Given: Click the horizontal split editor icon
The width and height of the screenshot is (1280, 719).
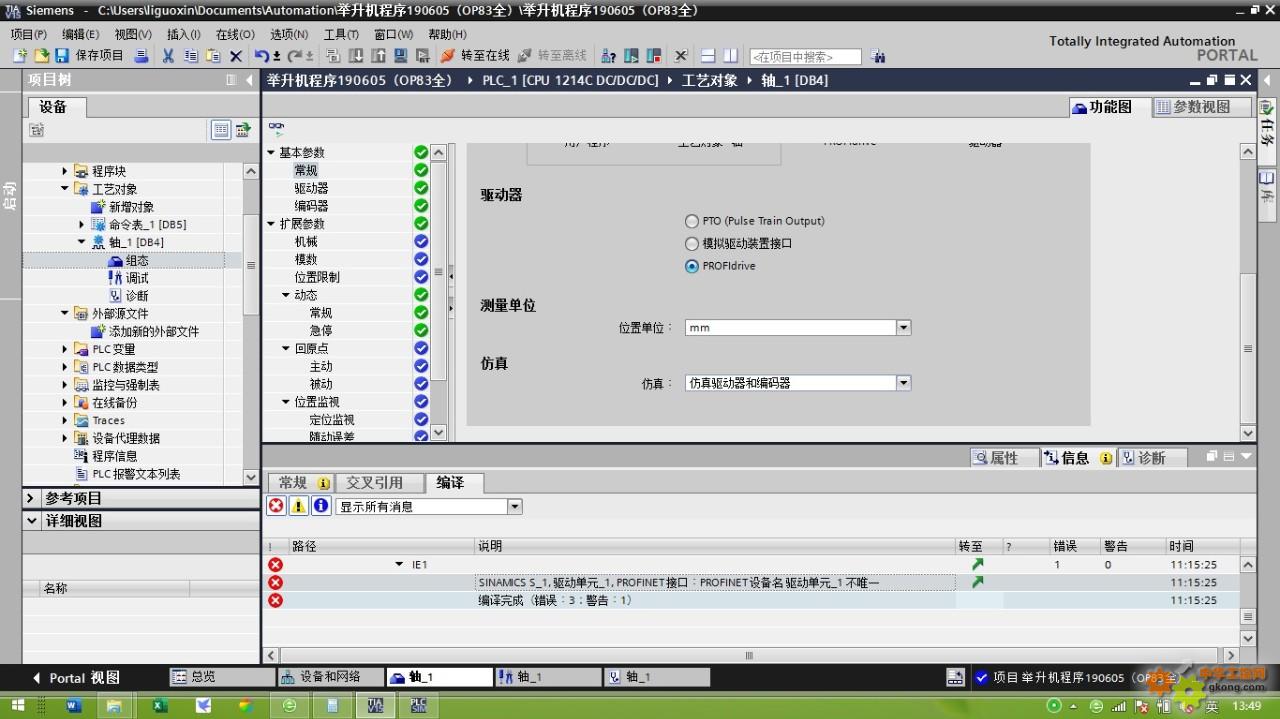Looking at the screenshot, I should pyautogui.click(x=708, y=56).
